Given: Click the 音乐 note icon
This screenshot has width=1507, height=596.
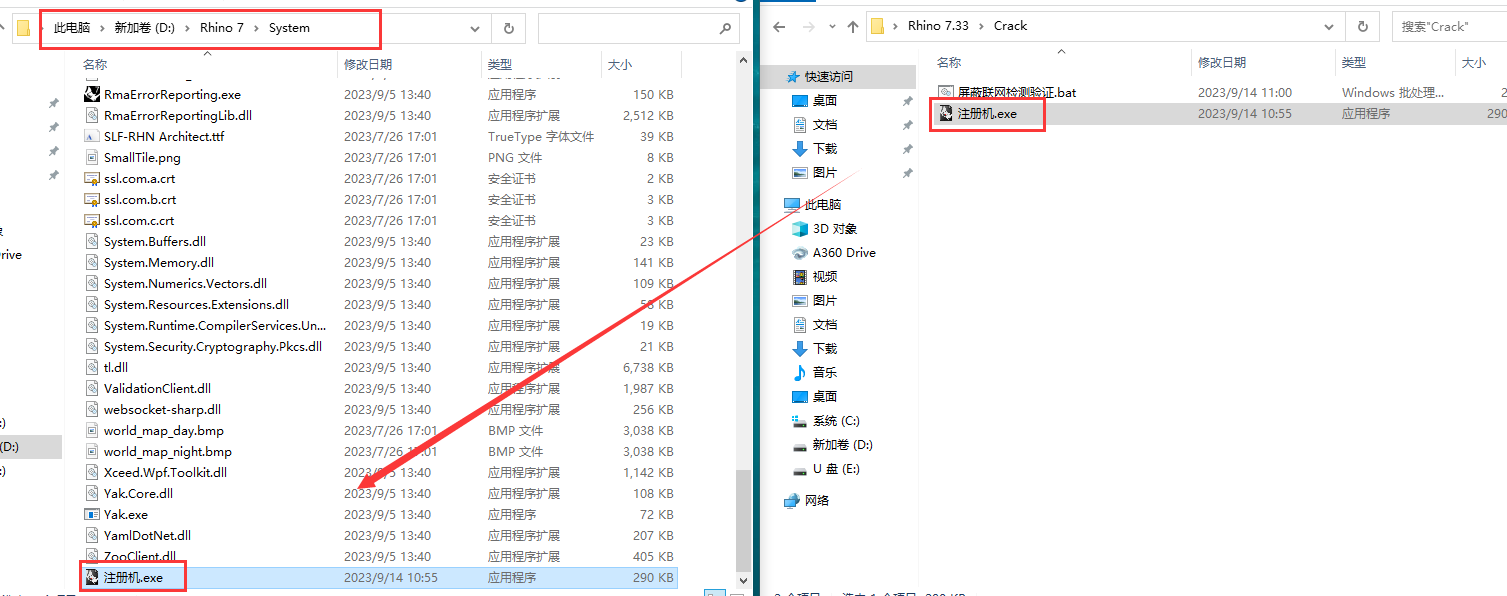Looking at the screenshot, I should coord(800,373).
